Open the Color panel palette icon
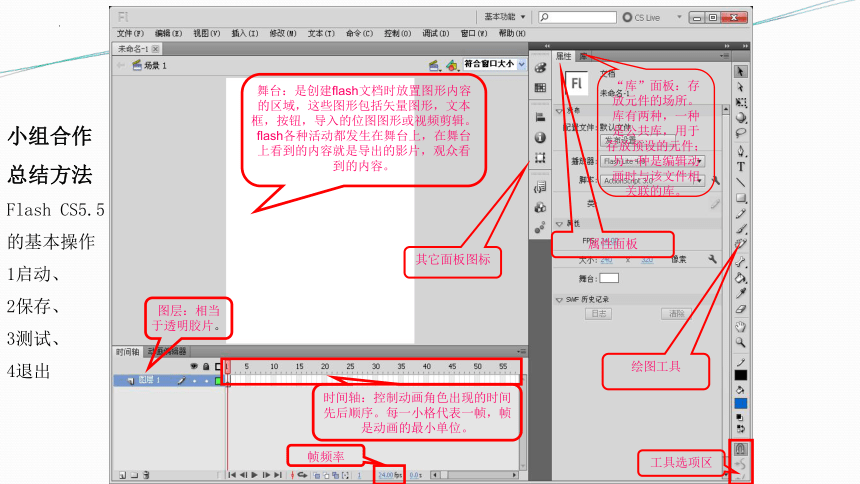This screenshot has width=860, height=484. [540, 68]
